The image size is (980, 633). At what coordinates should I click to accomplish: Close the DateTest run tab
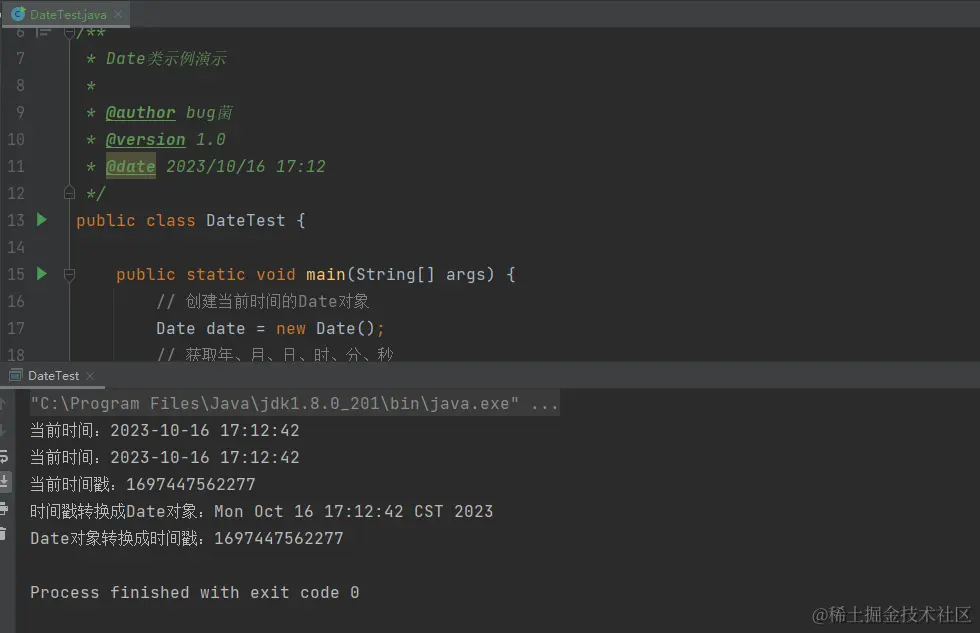pos(90,376)
